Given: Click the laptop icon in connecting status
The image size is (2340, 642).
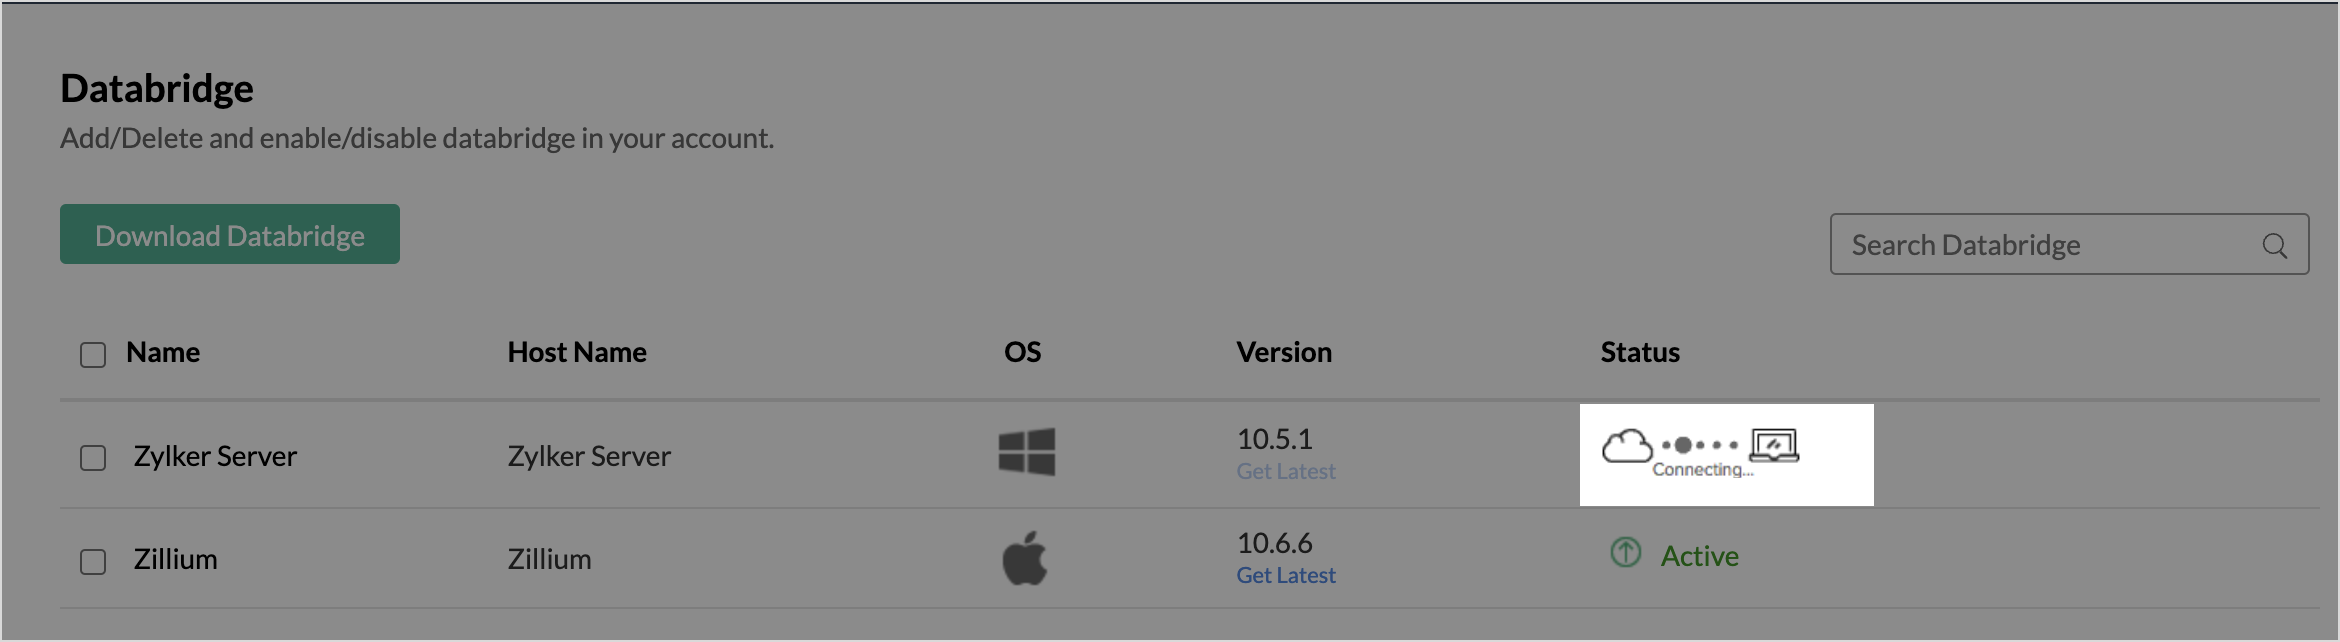Looking at the screenshot, I should pyautogui.click(x=1775, y=446).
